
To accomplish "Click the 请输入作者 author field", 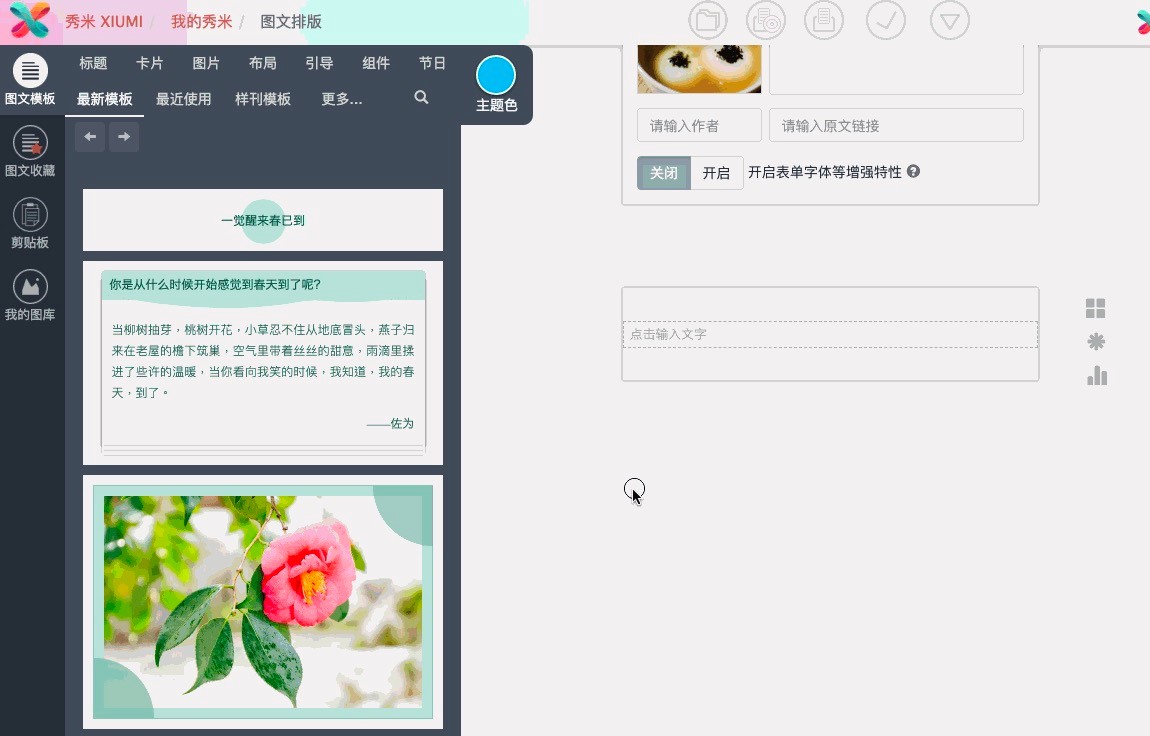I will [x=699, y=125].
